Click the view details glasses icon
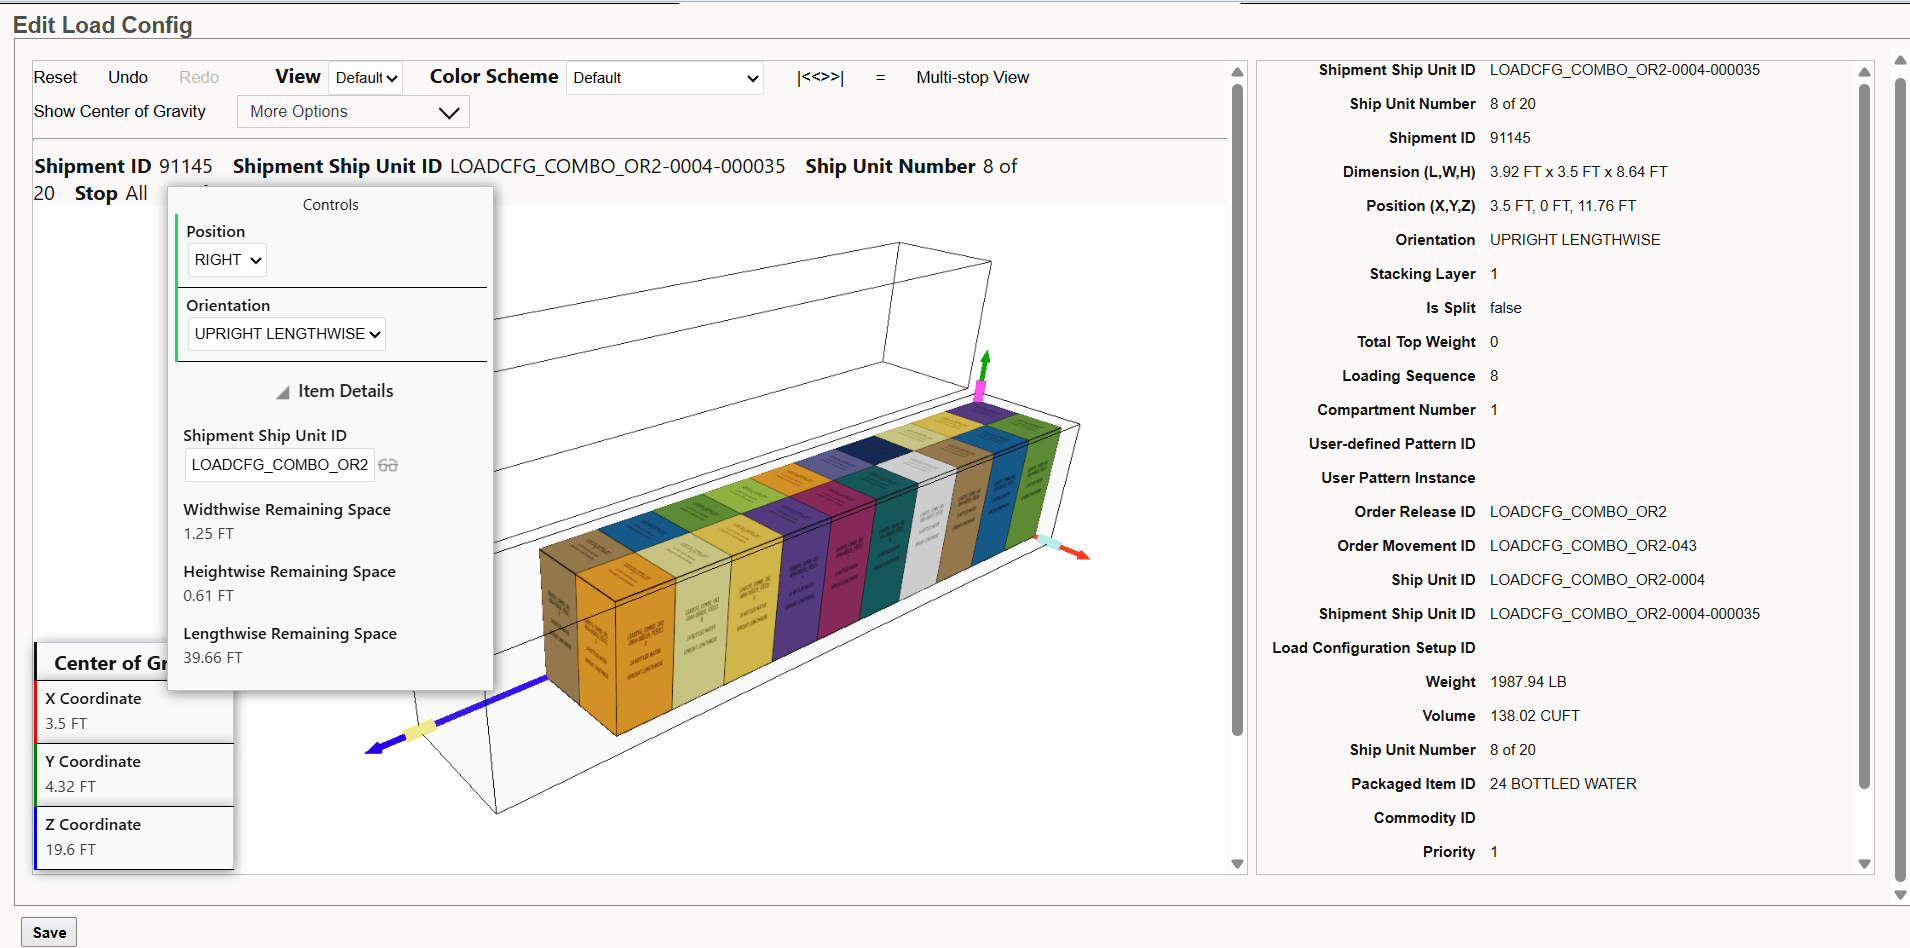The image size is (1910, 948). pos(388,465)
